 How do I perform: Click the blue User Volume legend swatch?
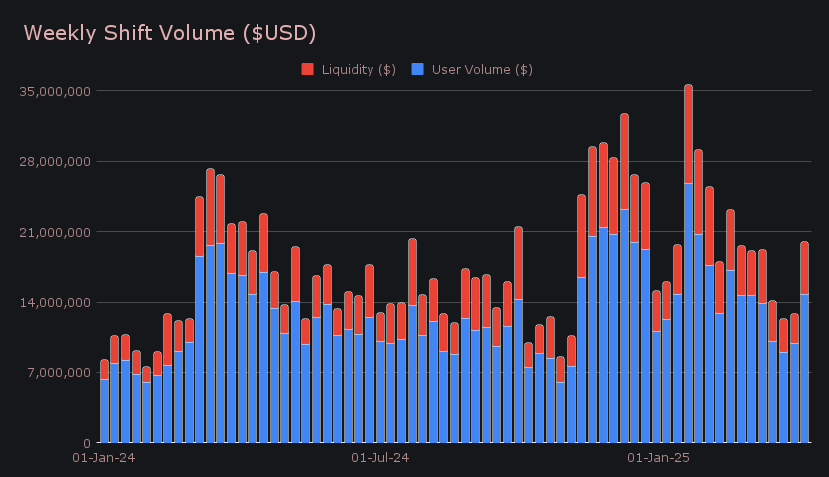click(418, 69)
